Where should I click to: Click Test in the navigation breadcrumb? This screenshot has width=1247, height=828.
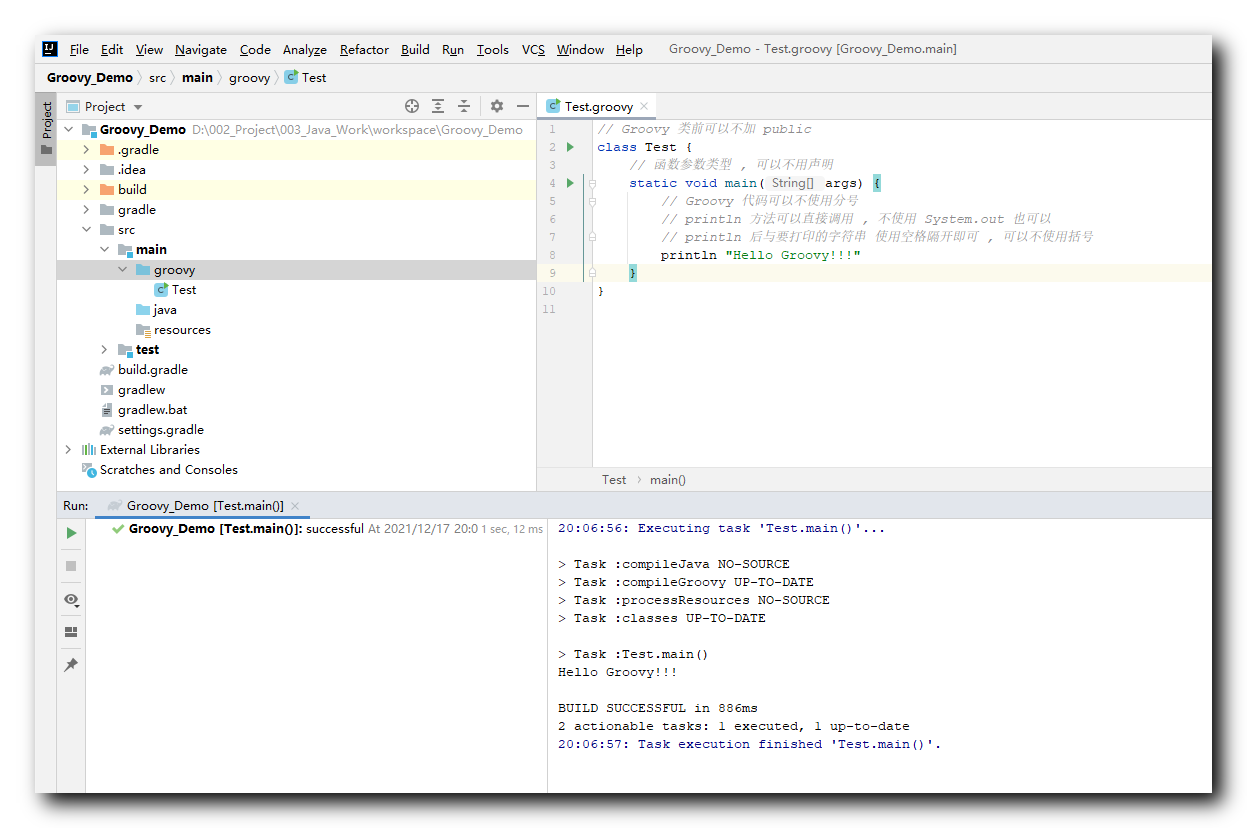(305, 77)
